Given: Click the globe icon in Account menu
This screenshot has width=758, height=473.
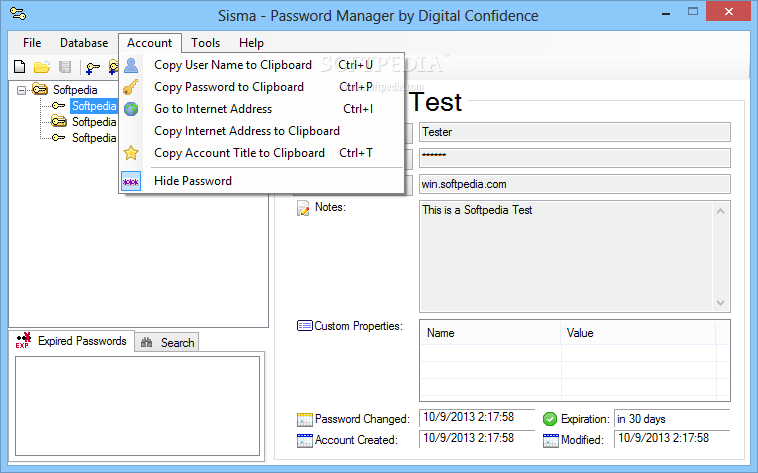Looking at the screenshot, I should tap(131, 109).
